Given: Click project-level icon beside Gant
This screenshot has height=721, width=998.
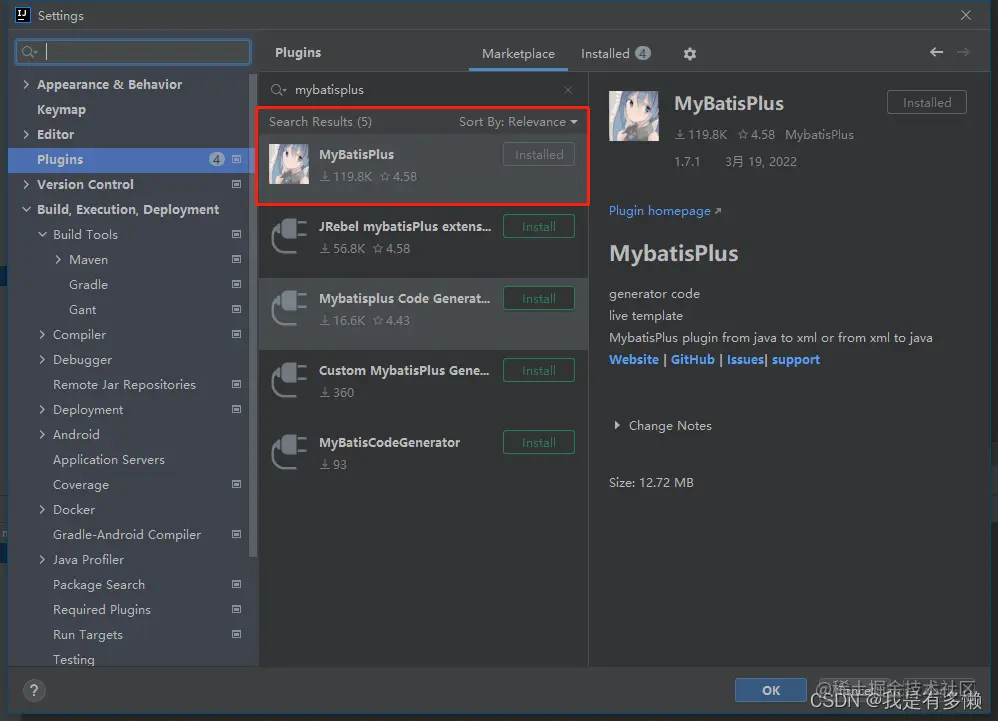Looking at the screenshot, I should [236, 309].
